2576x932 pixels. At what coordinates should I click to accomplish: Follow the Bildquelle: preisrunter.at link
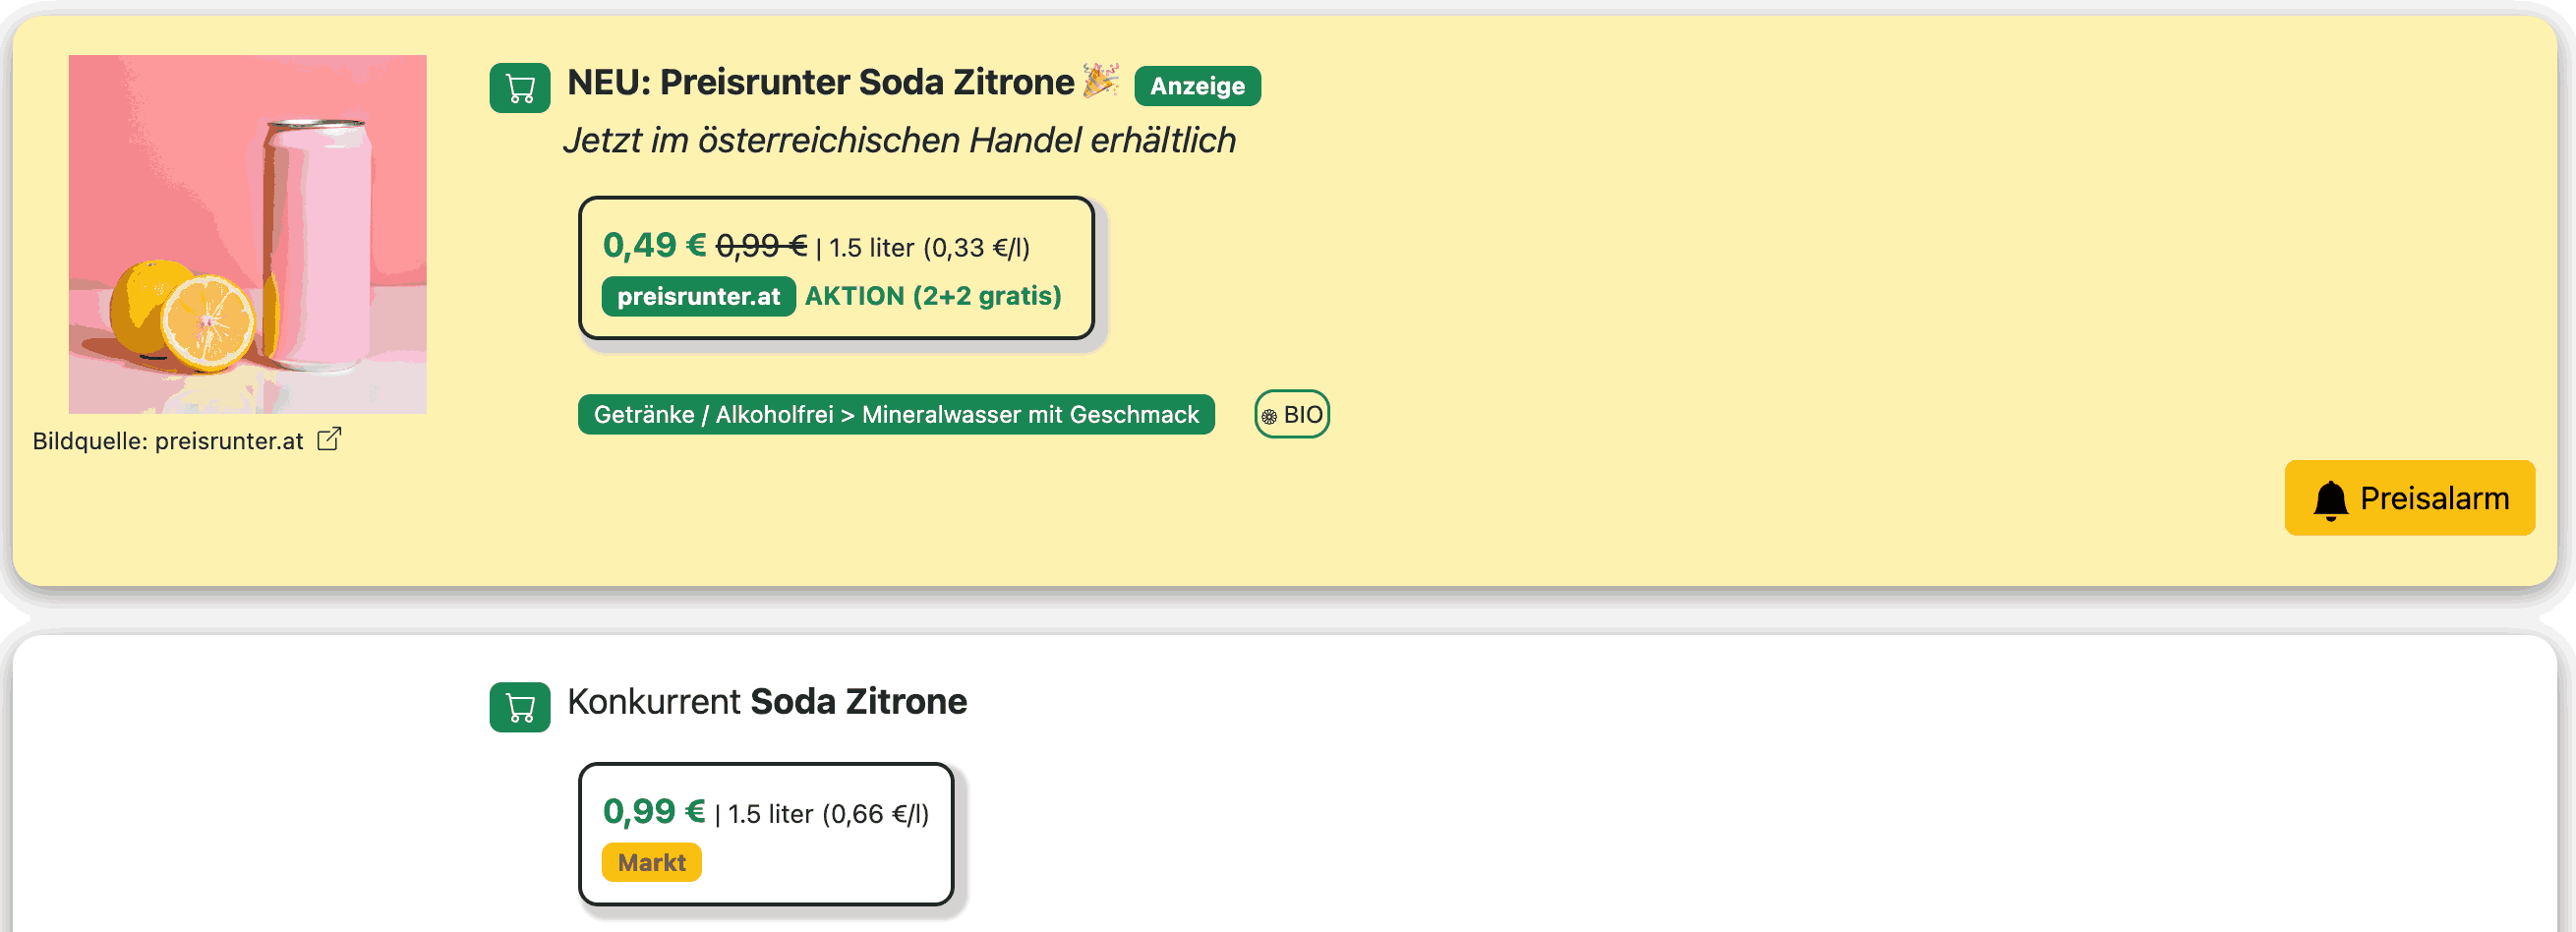168,440
